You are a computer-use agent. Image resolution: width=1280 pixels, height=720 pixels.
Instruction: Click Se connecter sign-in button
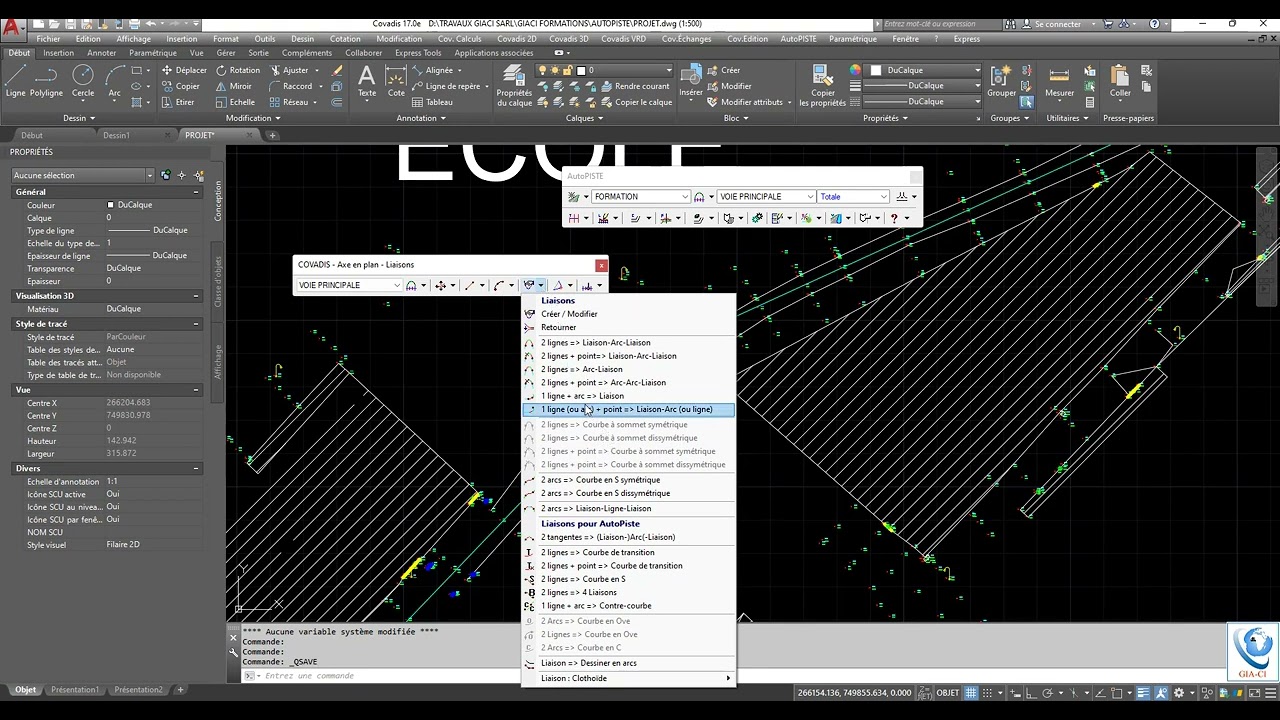point(1051,24)
